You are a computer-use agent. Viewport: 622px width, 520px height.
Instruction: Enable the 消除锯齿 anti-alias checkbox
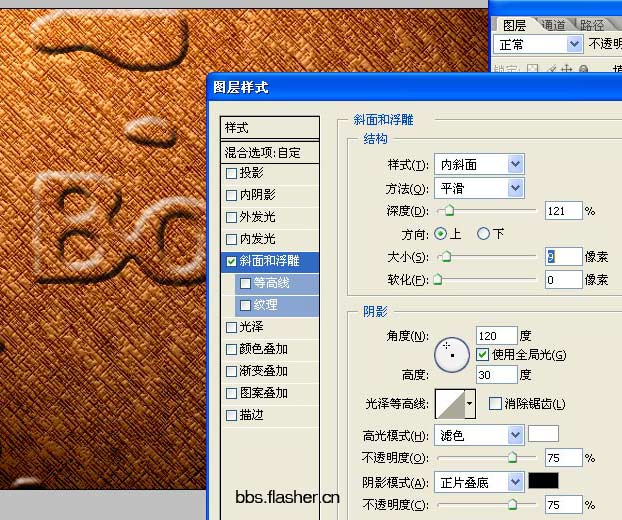point(495,403)
